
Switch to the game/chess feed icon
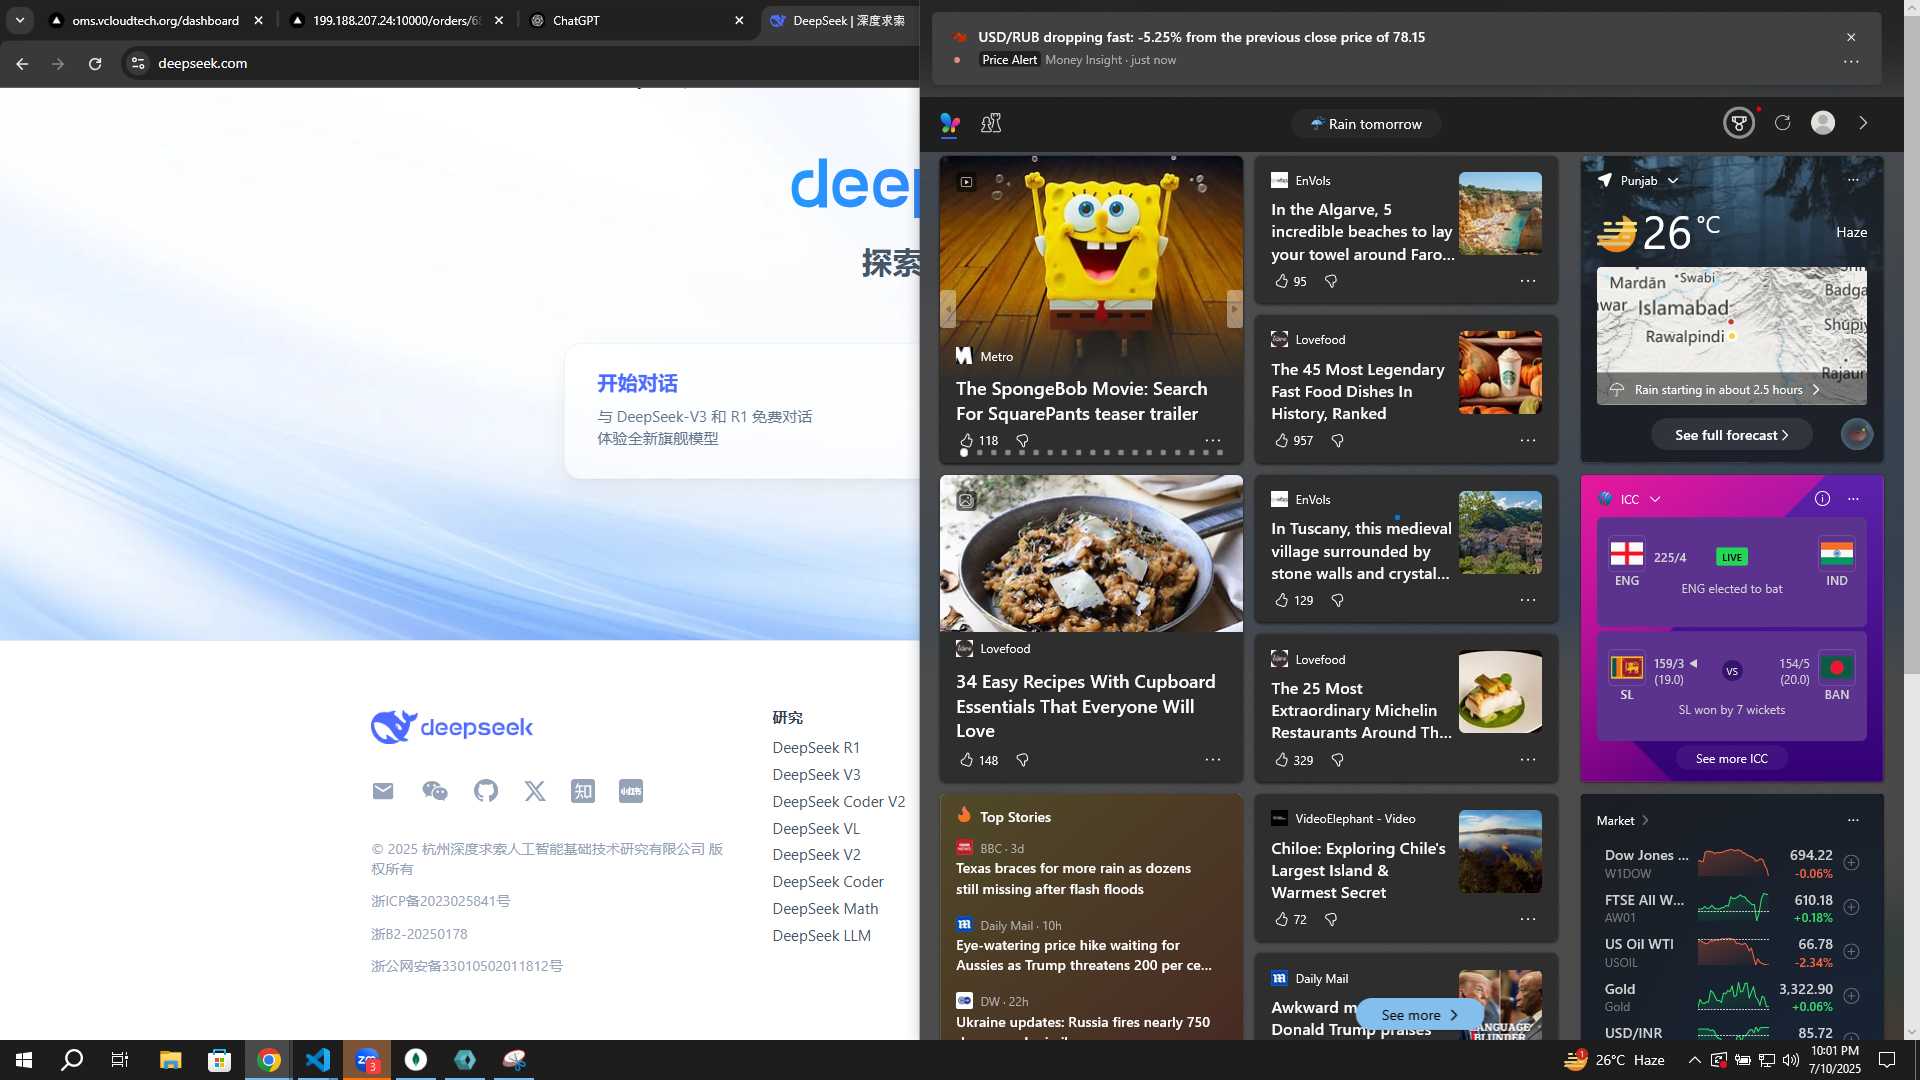click(991, 123)
